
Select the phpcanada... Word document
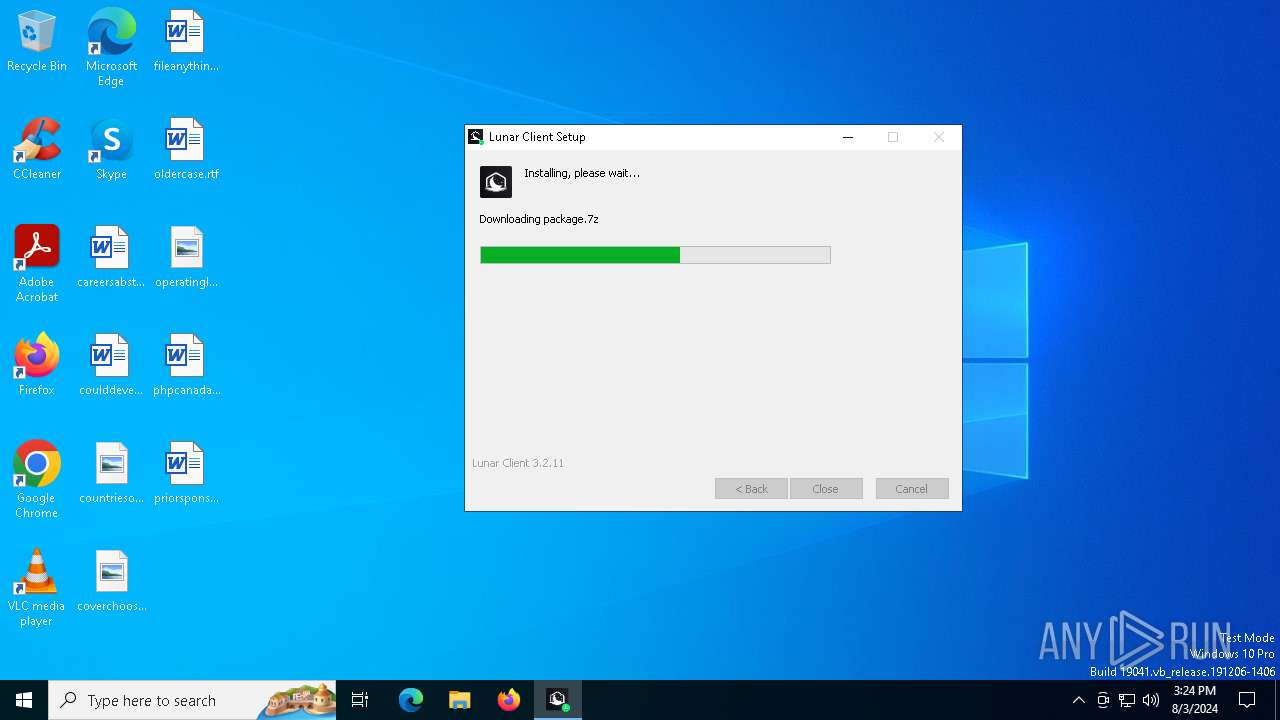coord(186,366)
